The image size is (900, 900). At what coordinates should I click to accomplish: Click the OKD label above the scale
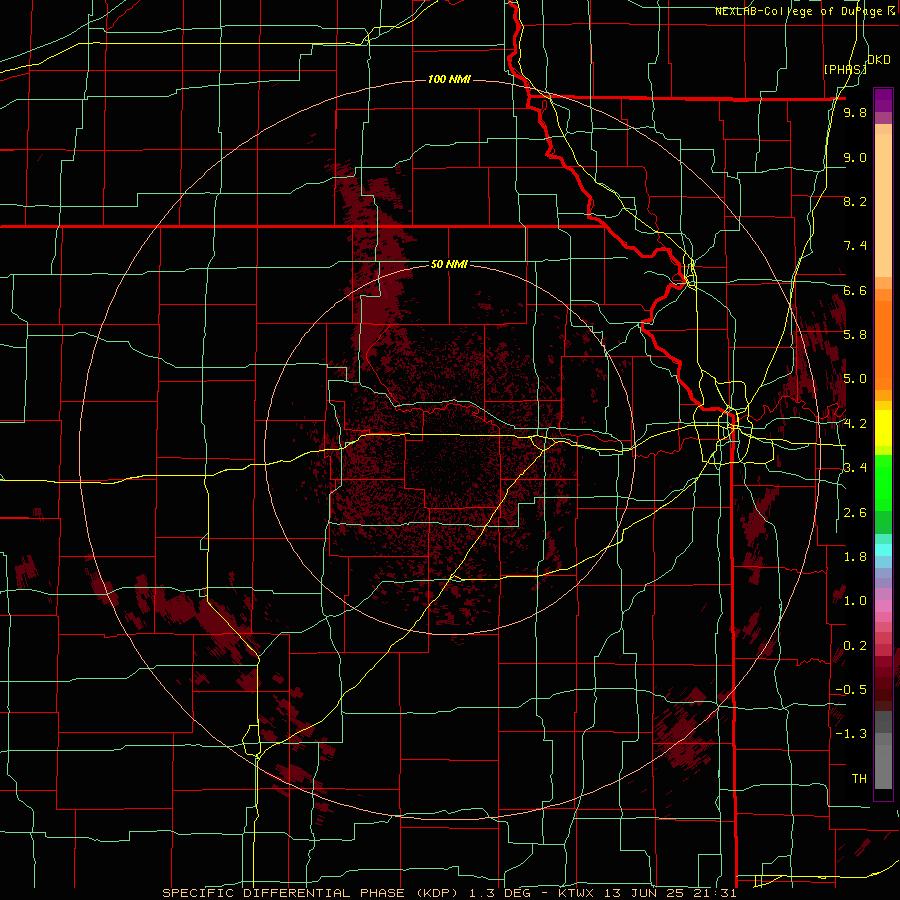click(x=879, y=60)
